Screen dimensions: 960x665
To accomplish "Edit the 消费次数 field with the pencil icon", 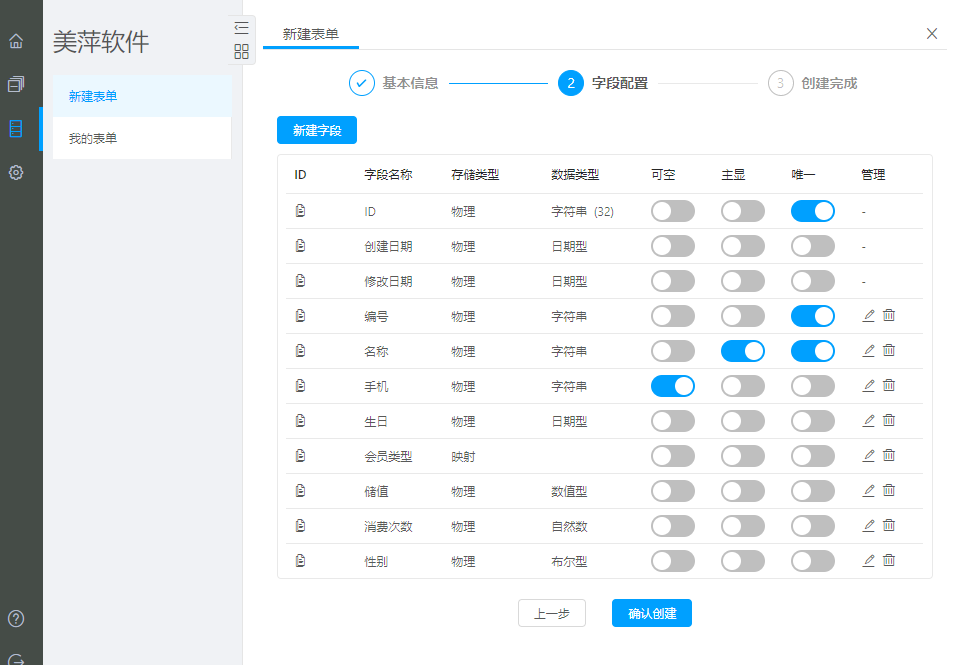I will 868,525.
